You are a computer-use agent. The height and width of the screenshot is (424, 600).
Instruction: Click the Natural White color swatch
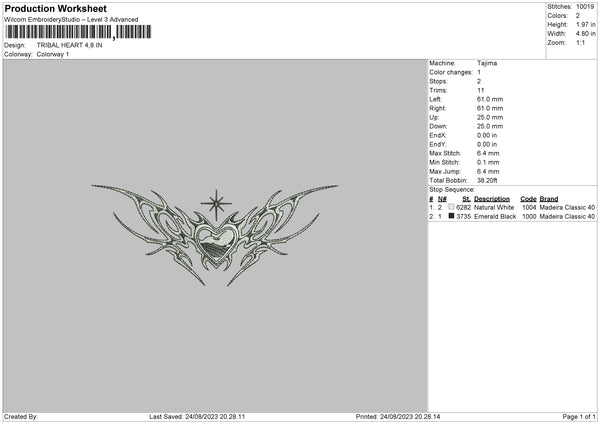point(451,207)
